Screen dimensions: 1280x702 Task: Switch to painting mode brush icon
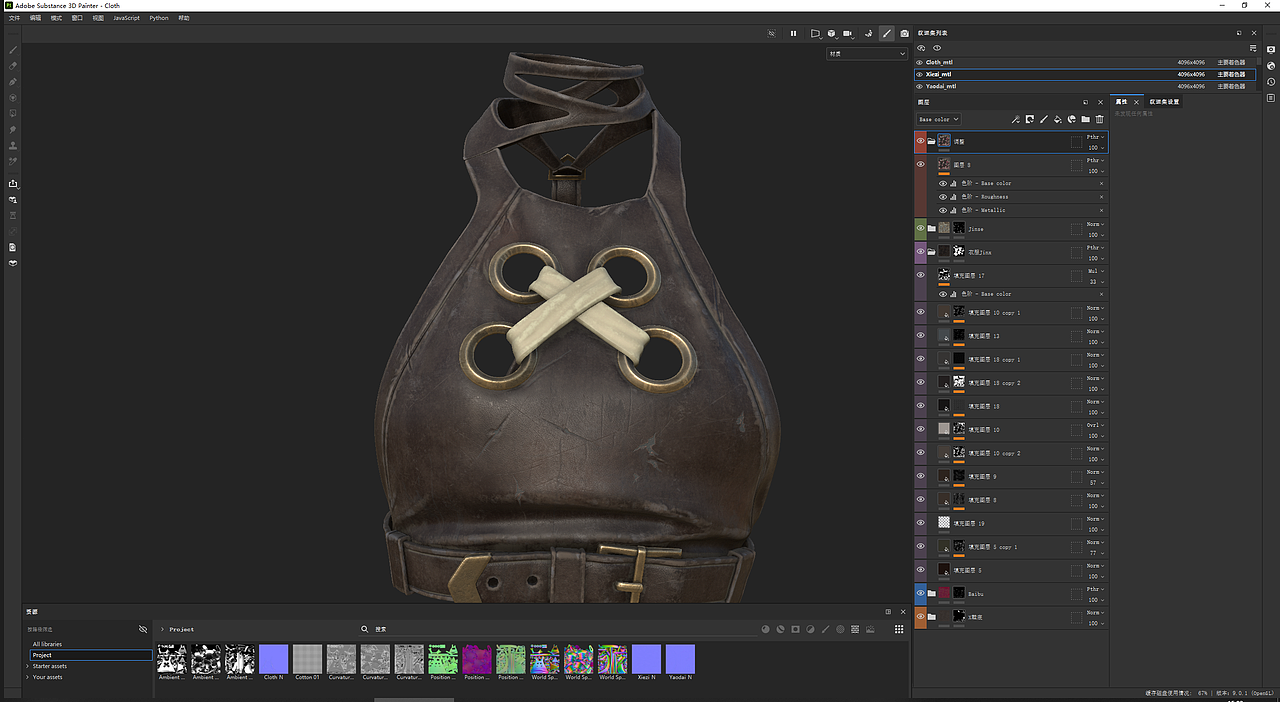point(886,33)
